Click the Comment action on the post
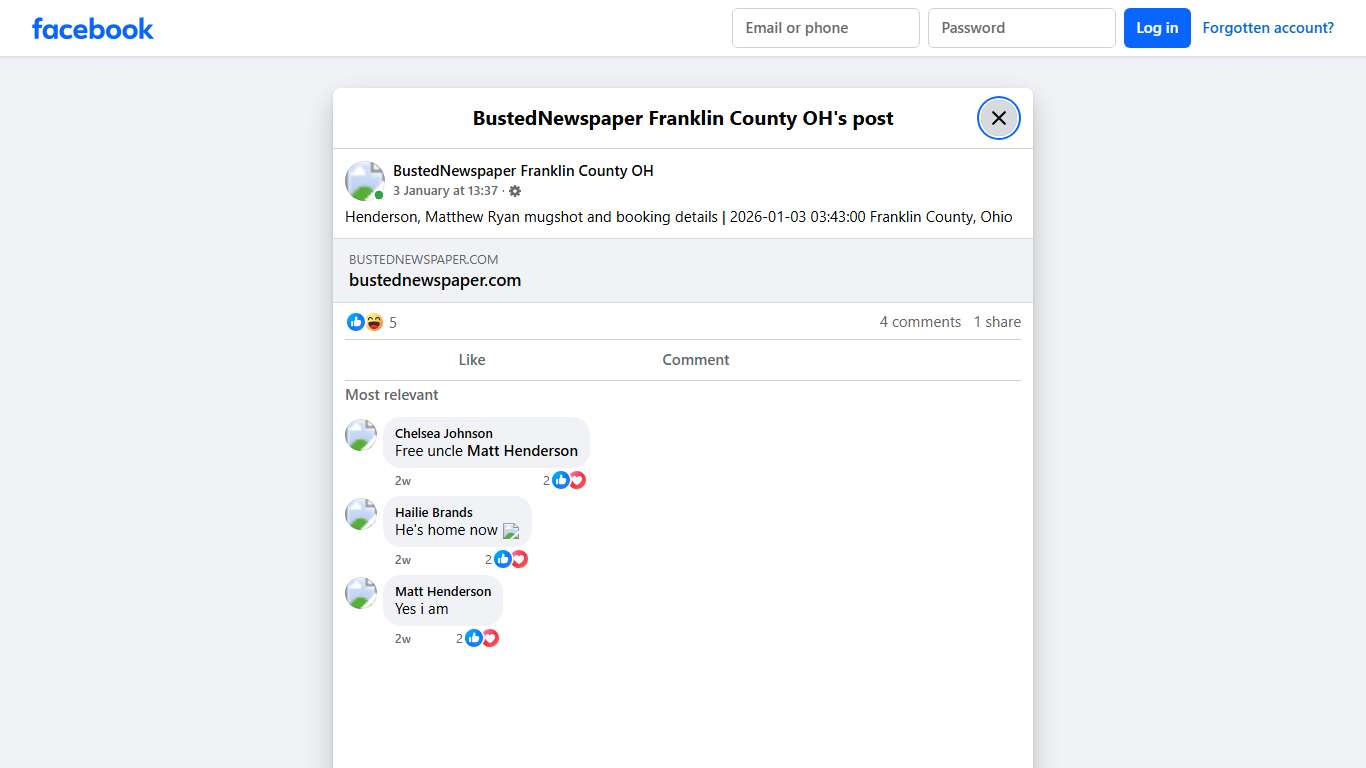The height and width of the screenshot is (768, 1366). pos(695,360)
